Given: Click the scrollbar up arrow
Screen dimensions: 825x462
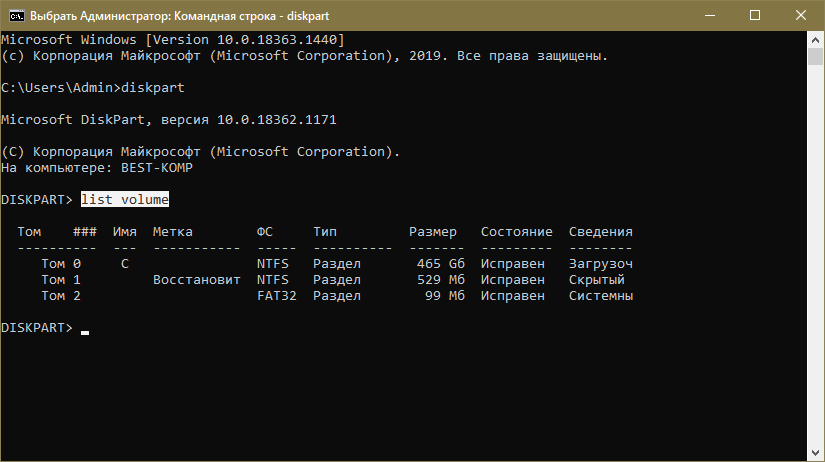Looking at the screenshot, I should pyautogui.click(x=816, y=39).
